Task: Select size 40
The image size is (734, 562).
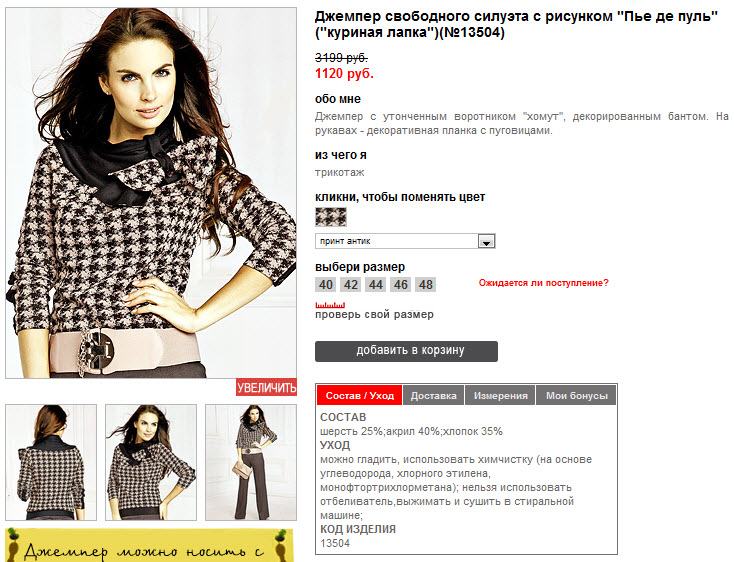Action: coord(326,285)
